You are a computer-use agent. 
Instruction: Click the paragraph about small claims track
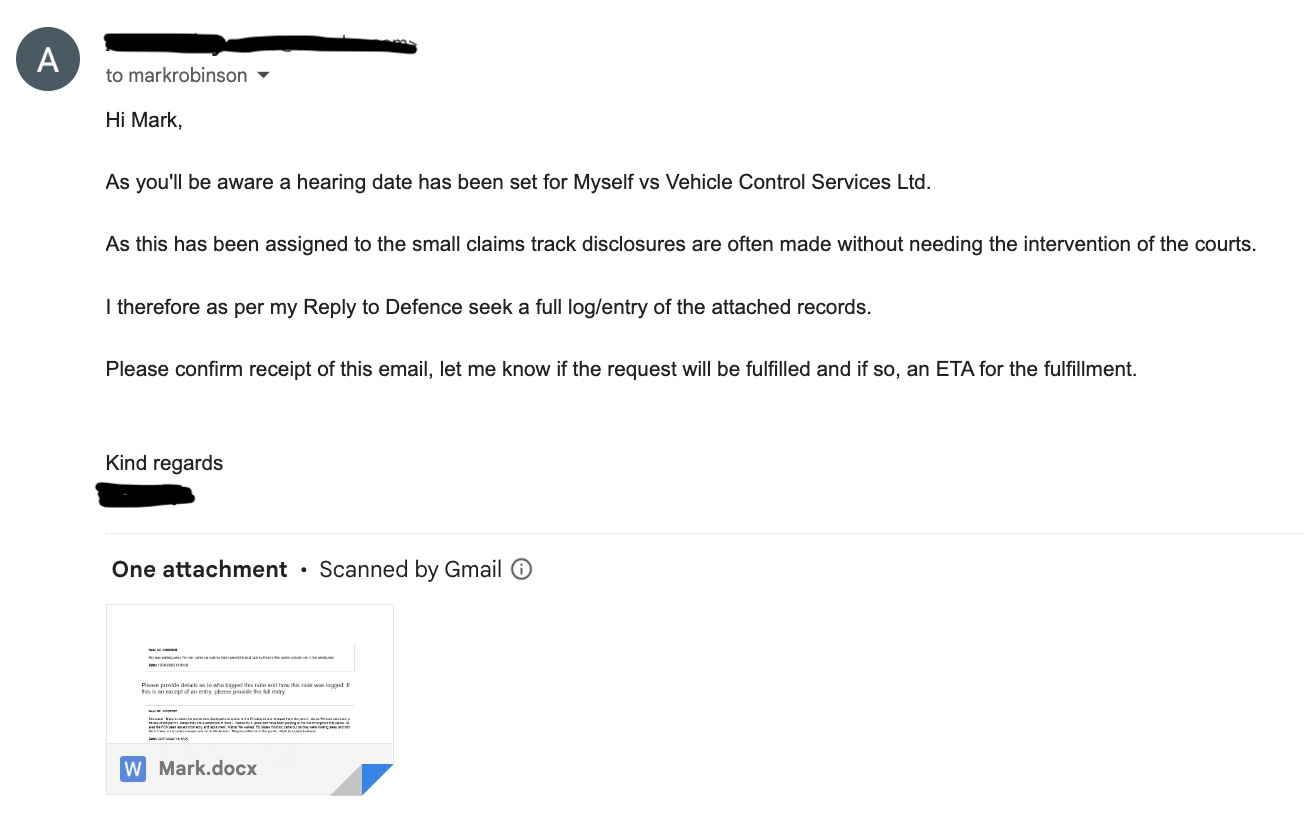pyautogui.click(x=680, y=245)
